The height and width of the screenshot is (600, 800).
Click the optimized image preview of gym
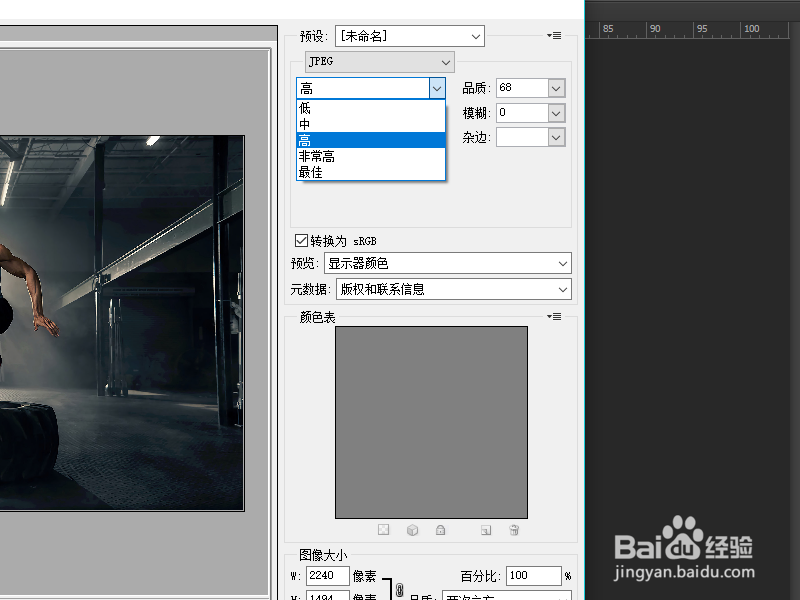122,323
